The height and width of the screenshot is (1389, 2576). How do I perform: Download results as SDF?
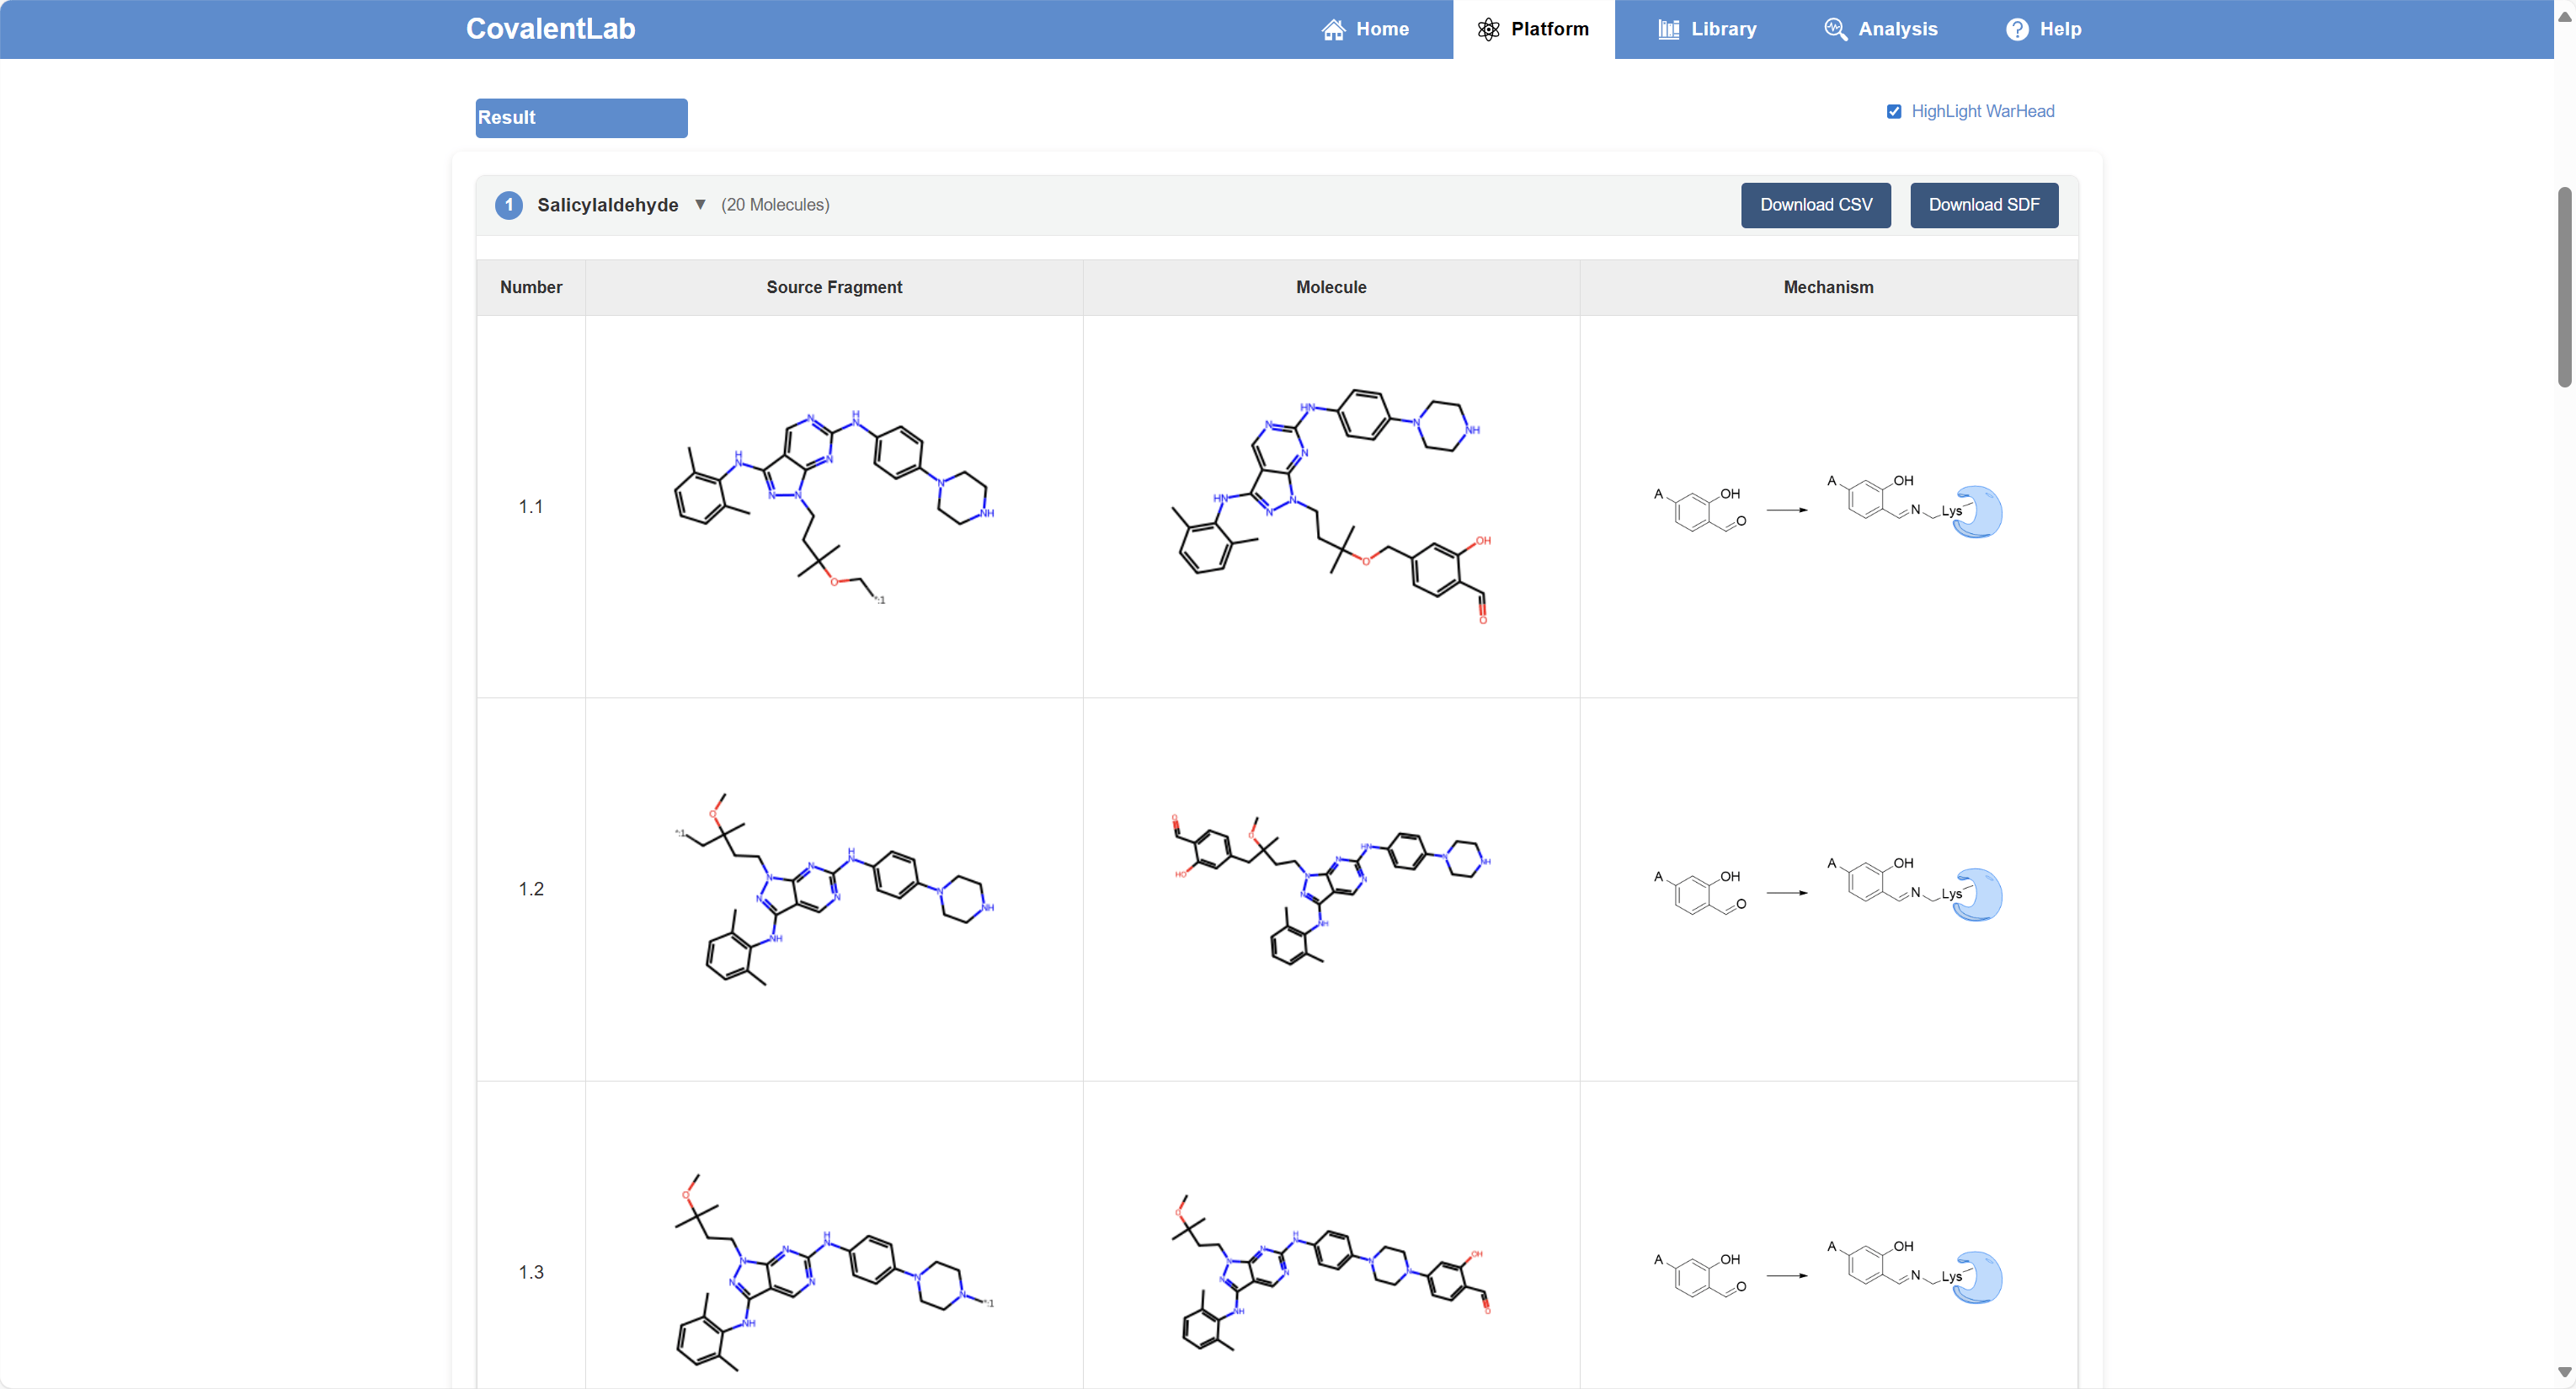[x=1983, y=205]
